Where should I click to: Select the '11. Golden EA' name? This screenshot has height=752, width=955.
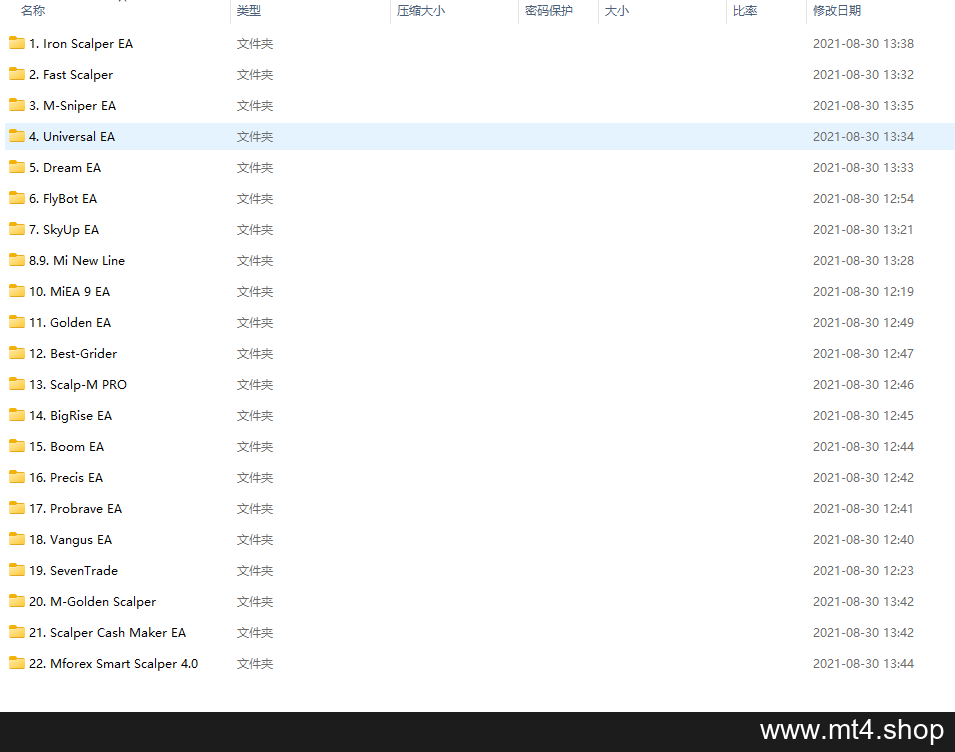70,323
